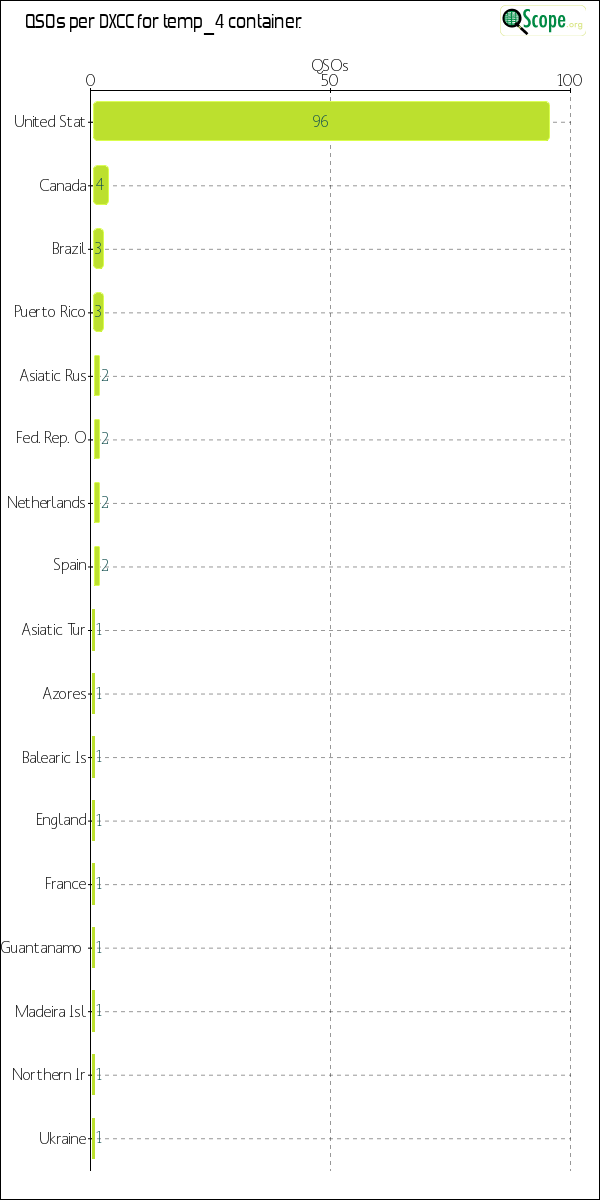The width and height of the screenshot is (600, 1200).
Task: Click the Northern Ireland label
Action: pyautogui.click(x=49, y=1075)
